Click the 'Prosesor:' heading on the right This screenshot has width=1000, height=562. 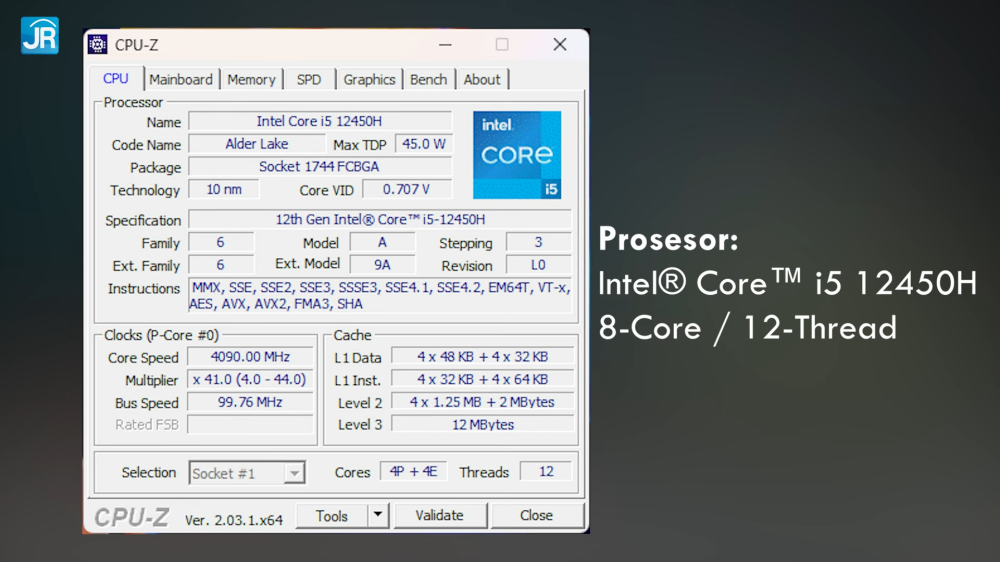(x=668, y=240)
